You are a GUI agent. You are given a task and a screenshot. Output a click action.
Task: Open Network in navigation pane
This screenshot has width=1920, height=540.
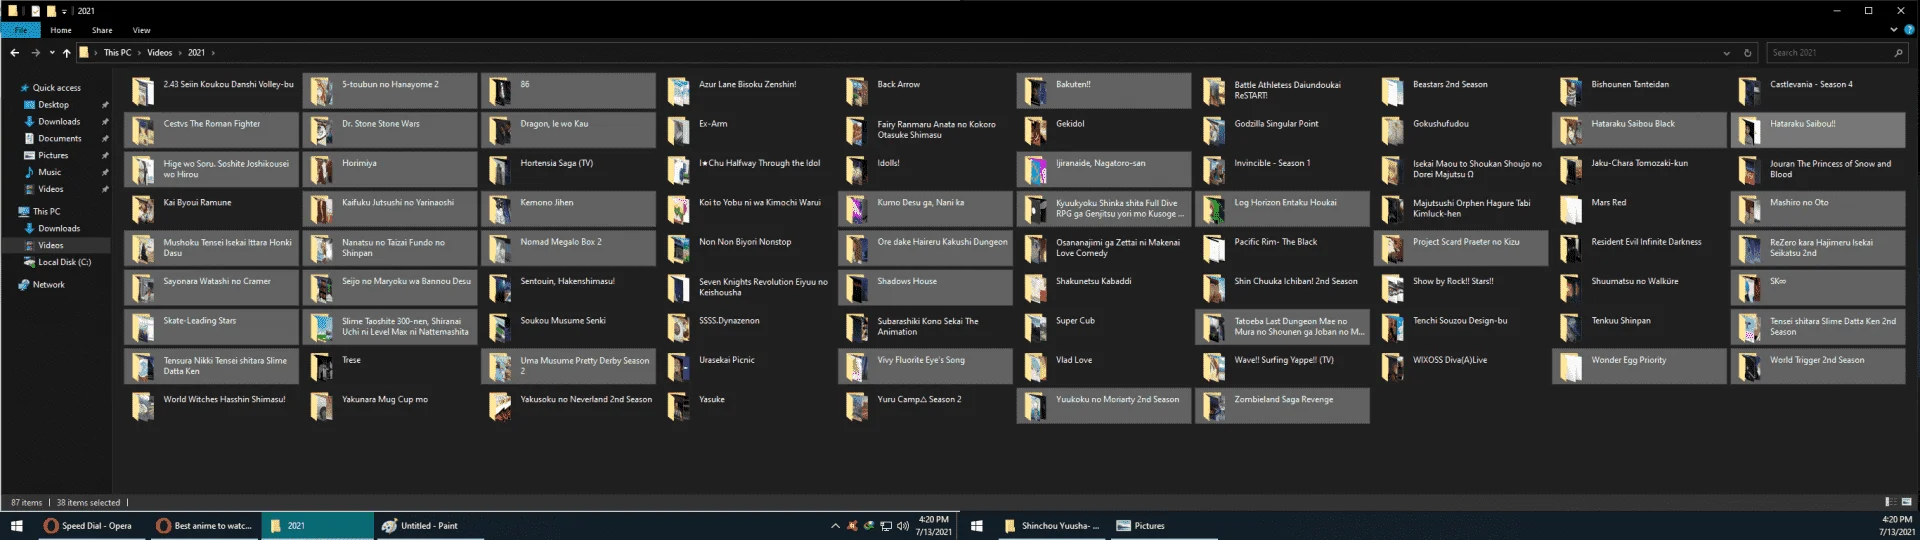click(x=48, y=285)
